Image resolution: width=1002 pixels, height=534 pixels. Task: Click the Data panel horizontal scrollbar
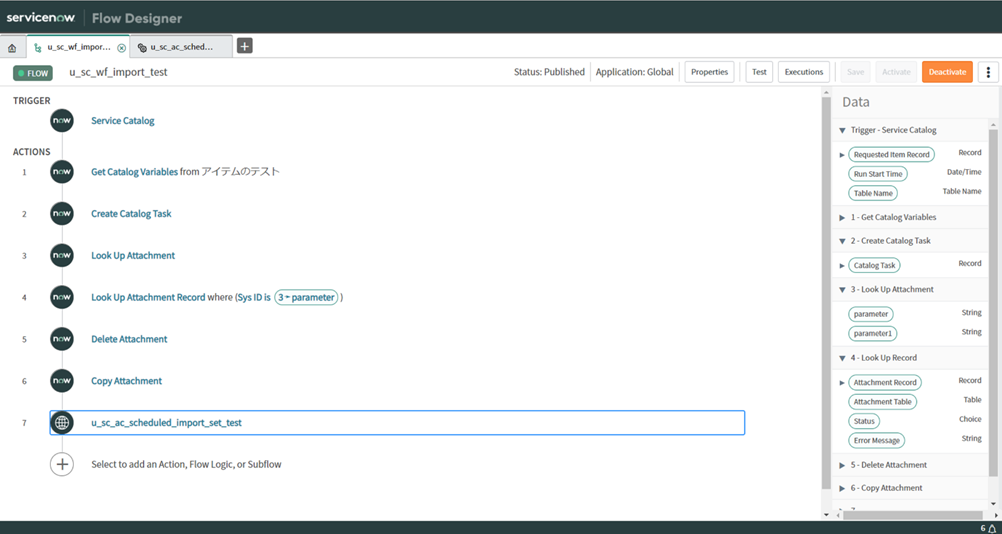pos(913,515)
